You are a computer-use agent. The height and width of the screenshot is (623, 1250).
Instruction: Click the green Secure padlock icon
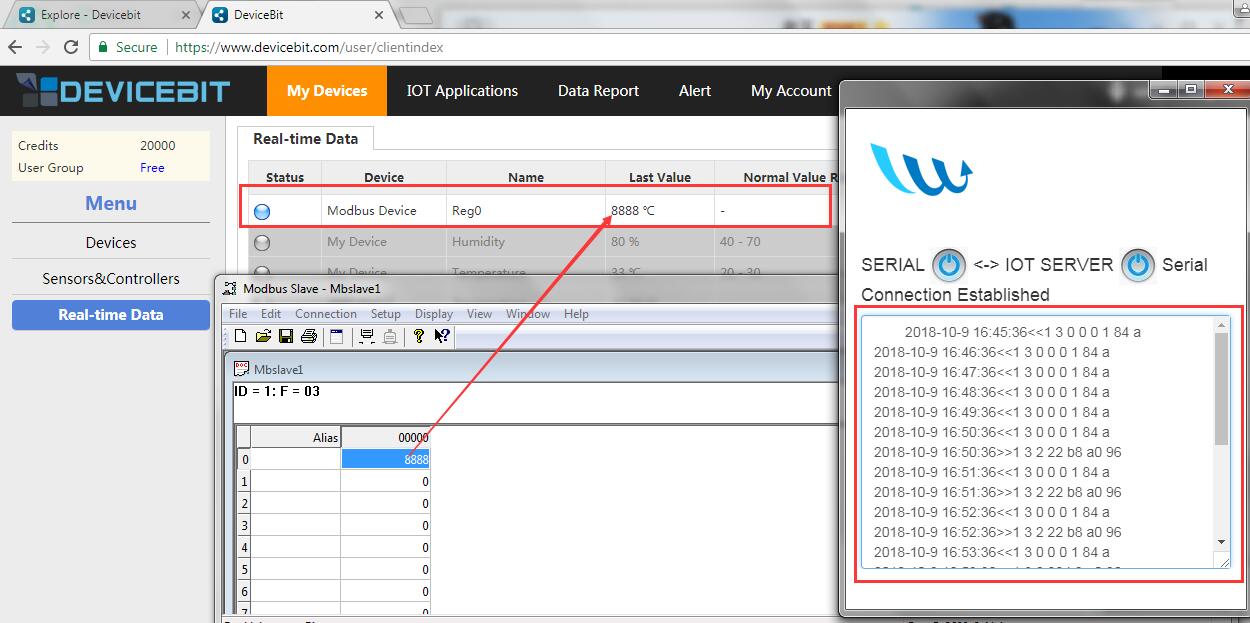(x=102, y=47)
